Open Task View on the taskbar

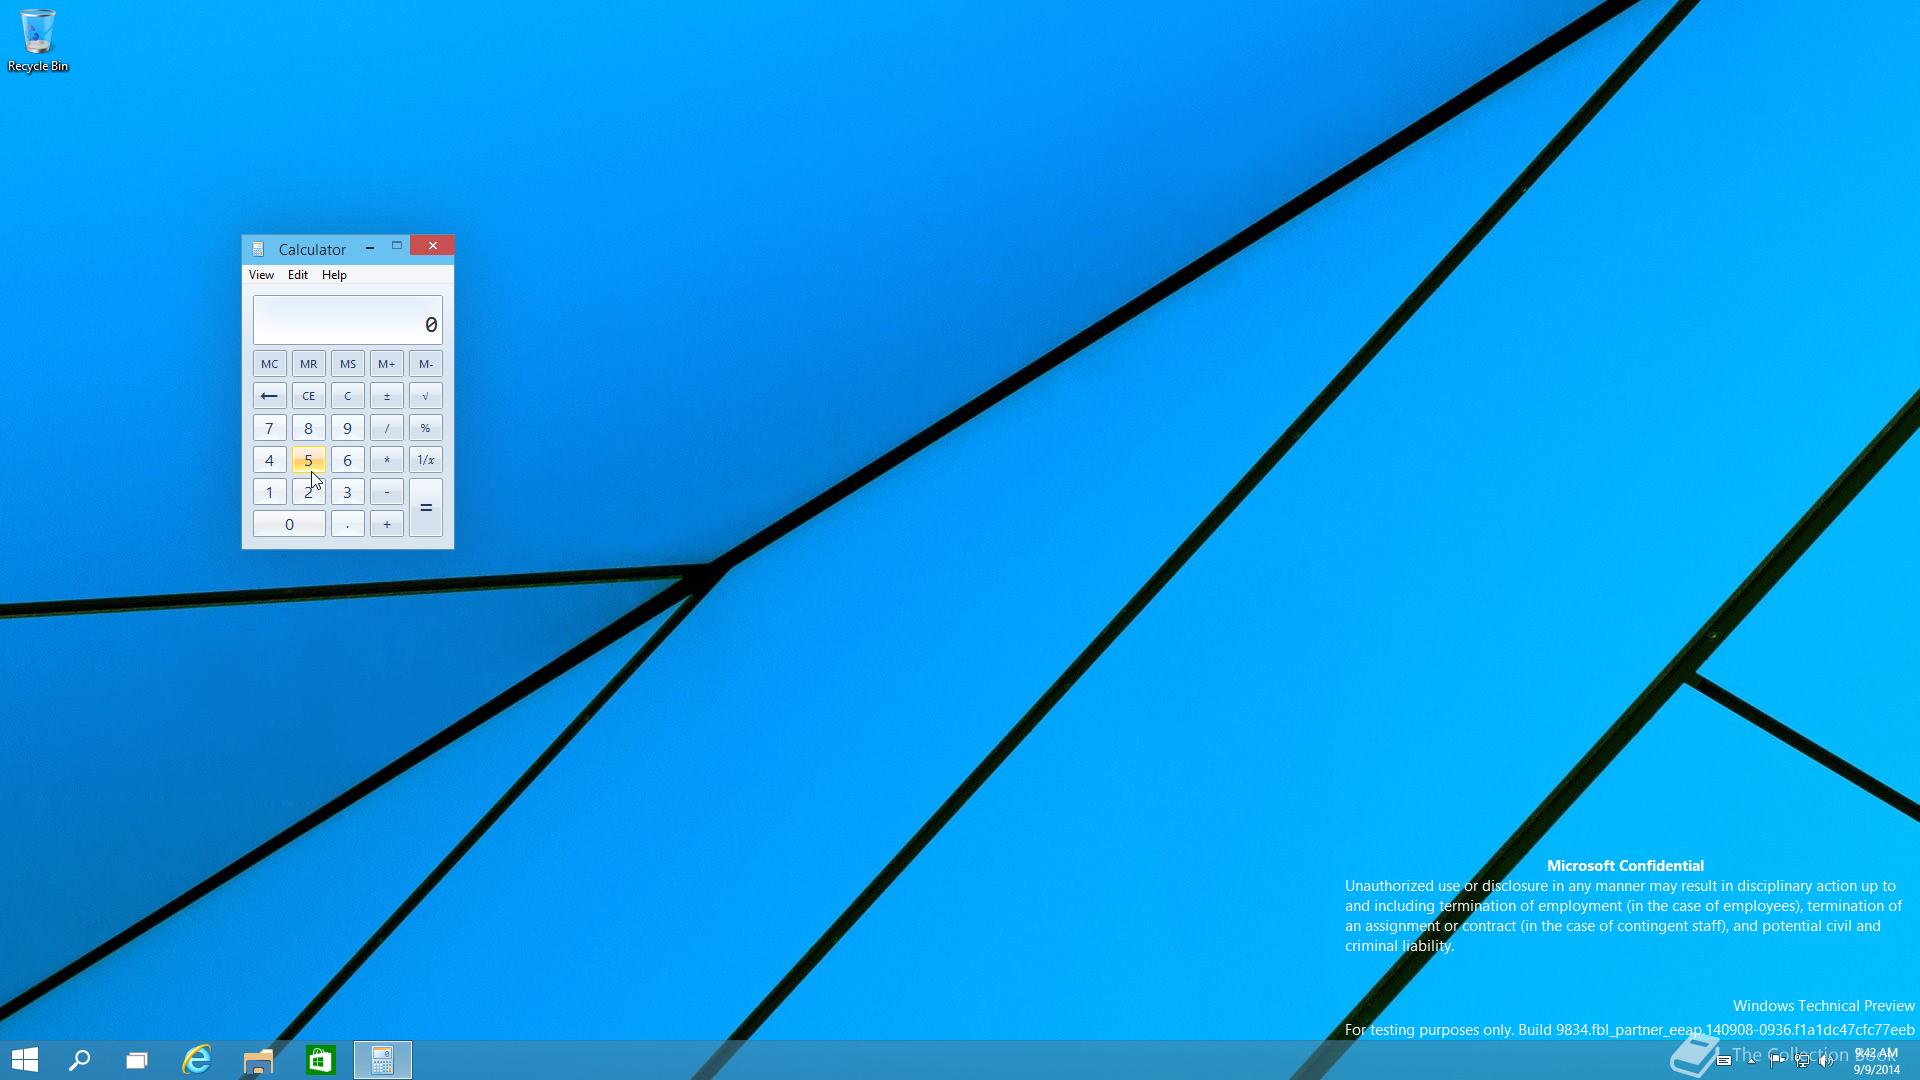pos(137,1060)
